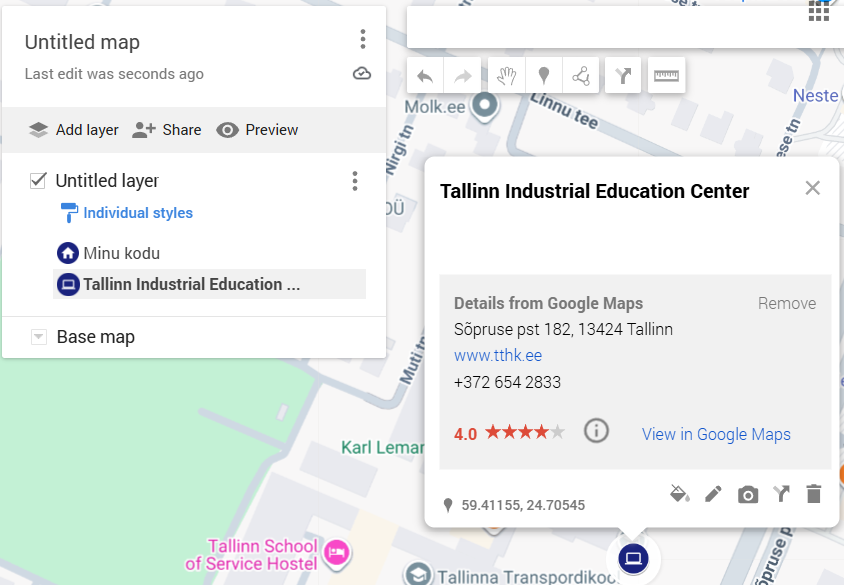The image size is (844, 585).
Task: Uncheck the Untitled layer checkbox
Action: 39,181
